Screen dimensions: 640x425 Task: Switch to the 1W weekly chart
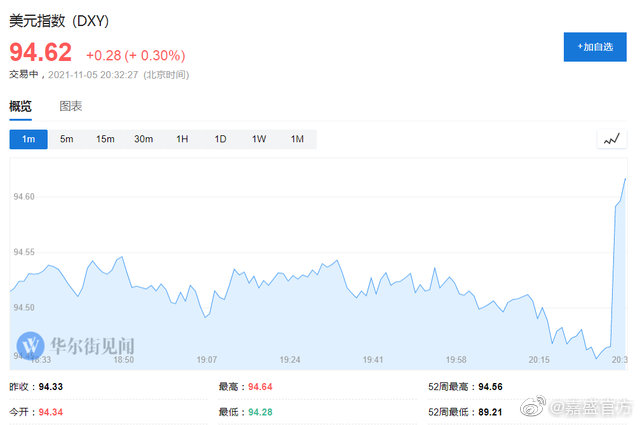coord(258,139)
